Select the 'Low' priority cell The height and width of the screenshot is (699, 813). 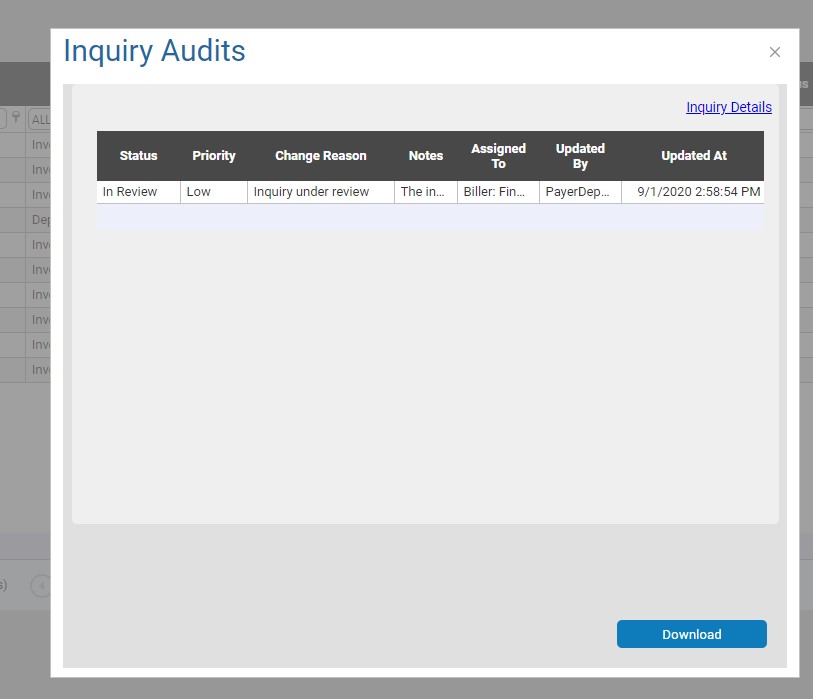click(x=214, y=192)
